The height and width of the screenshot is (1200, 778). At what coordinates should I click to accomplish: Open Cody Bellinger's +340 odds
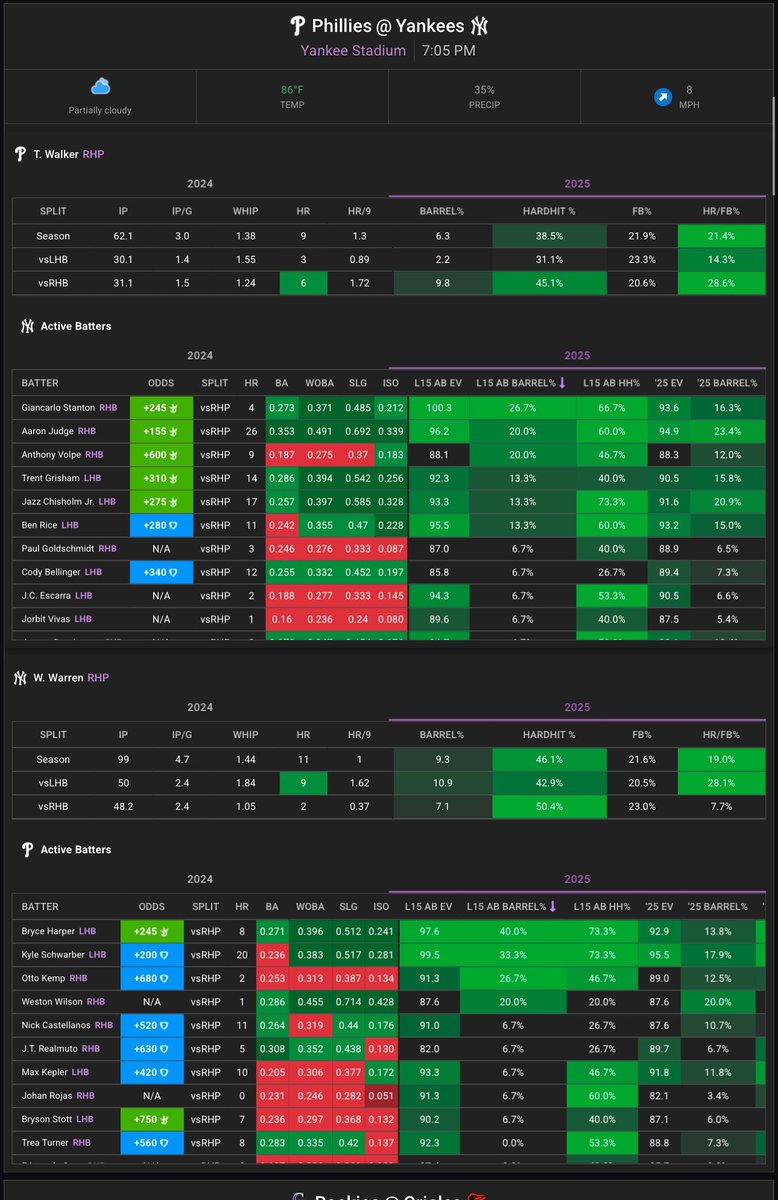pos(160,572)
